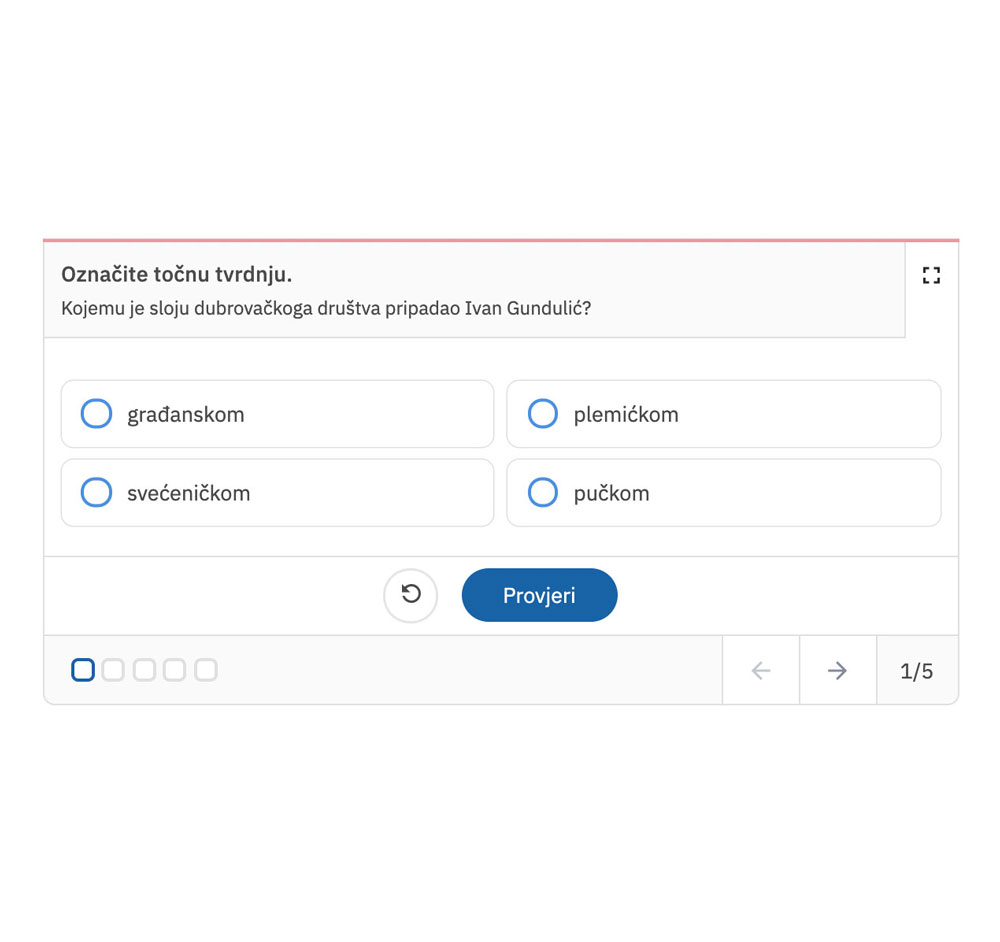Click the 'svećeničkom' answer label text

[x=188, y=493]
